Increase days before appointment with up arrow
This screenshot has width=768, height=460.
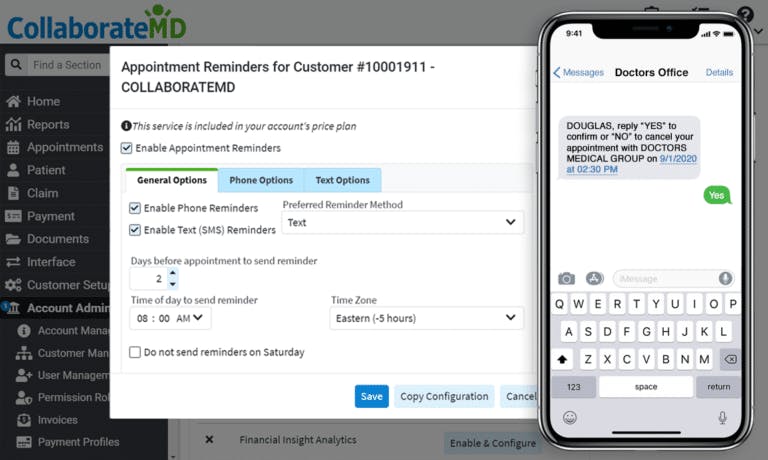[172, 273]
